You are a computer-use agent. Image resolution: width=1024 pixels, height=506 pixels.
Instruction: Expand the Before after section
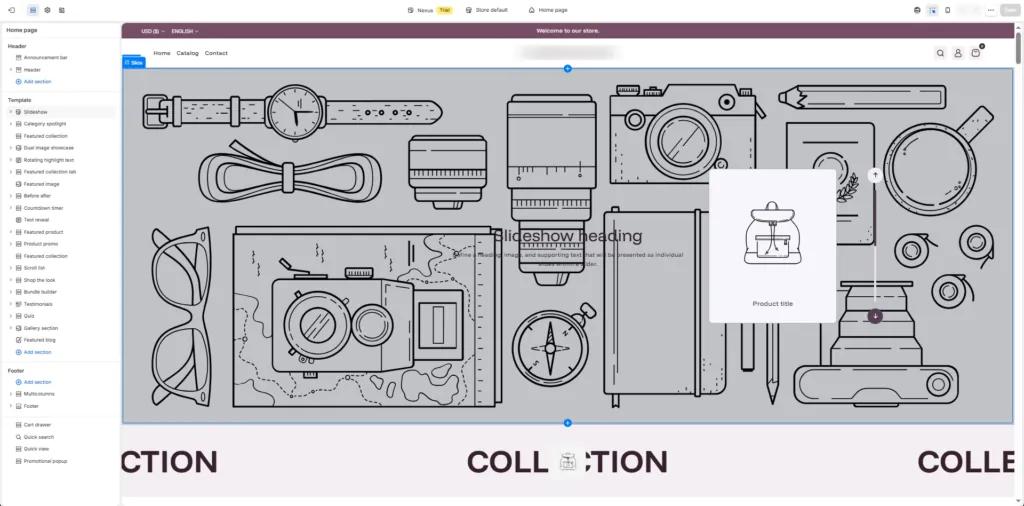pyautogui.click(x=10, y=196)
